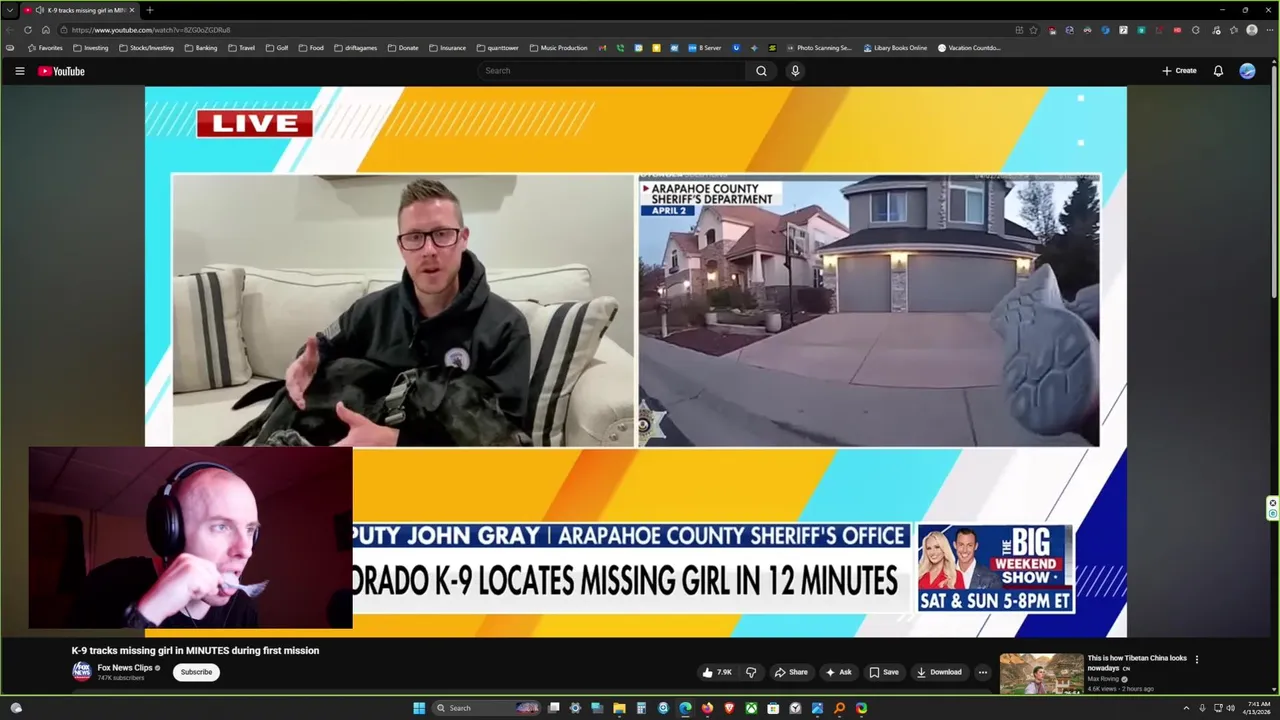Close the K-9 tracks missing girl tab
Viewport: 1280px width, 720px height.
click(x=132, y=10)
